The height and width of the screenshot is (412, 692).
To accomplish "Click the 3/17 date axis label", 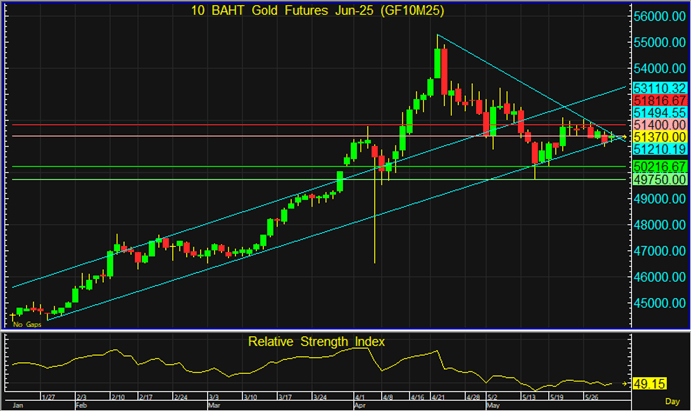I will [285, 397].
